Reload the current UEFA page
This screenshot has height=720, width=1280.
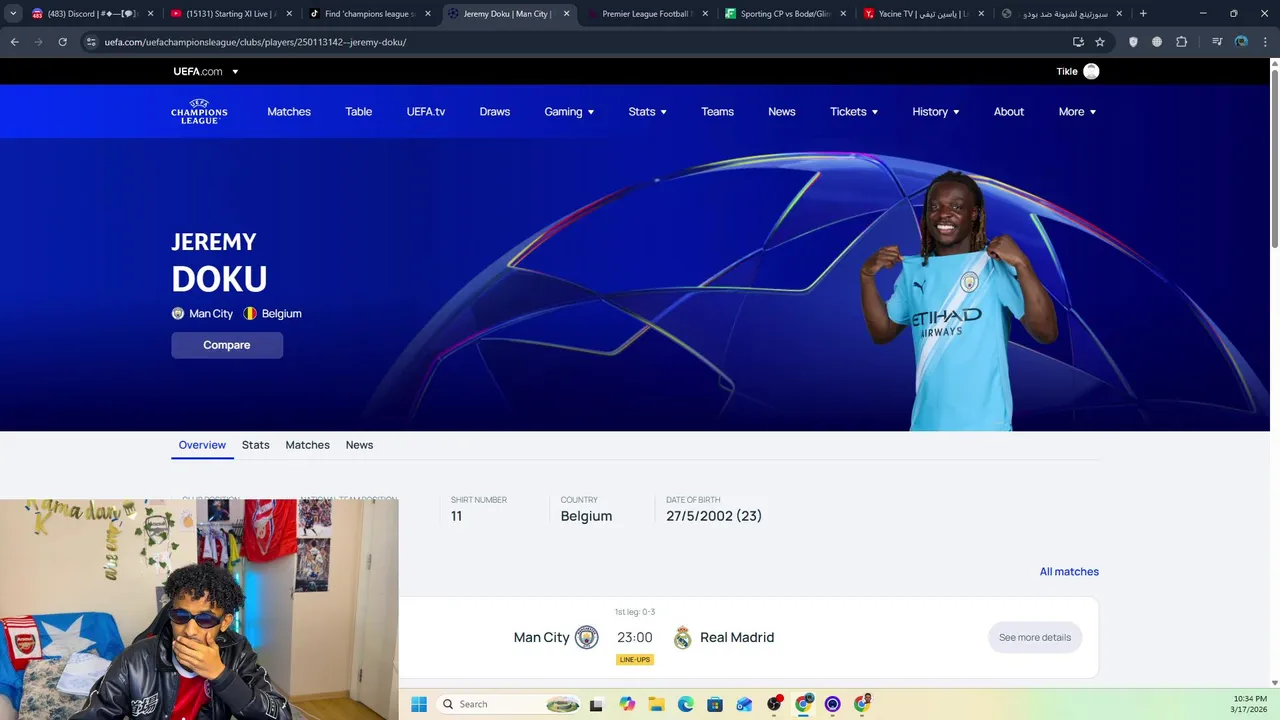pos(62,42)
